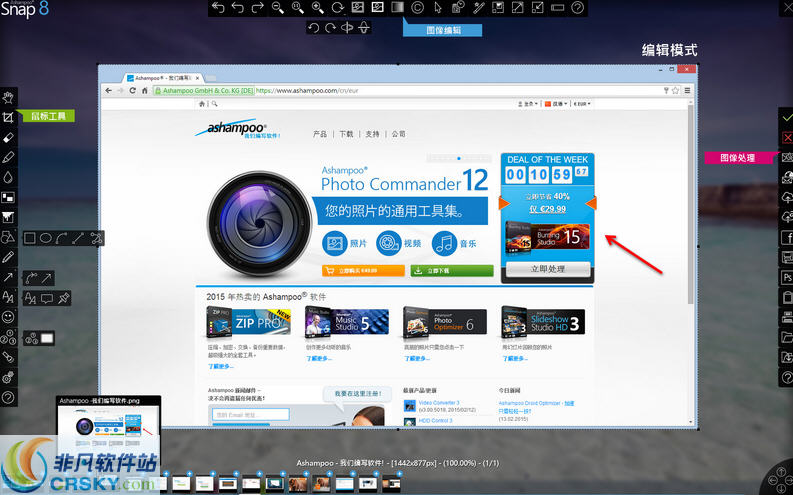This screenshot has width=793, height=495.
Task: Click the 视频 video feature icon
Action: (388, 243)
